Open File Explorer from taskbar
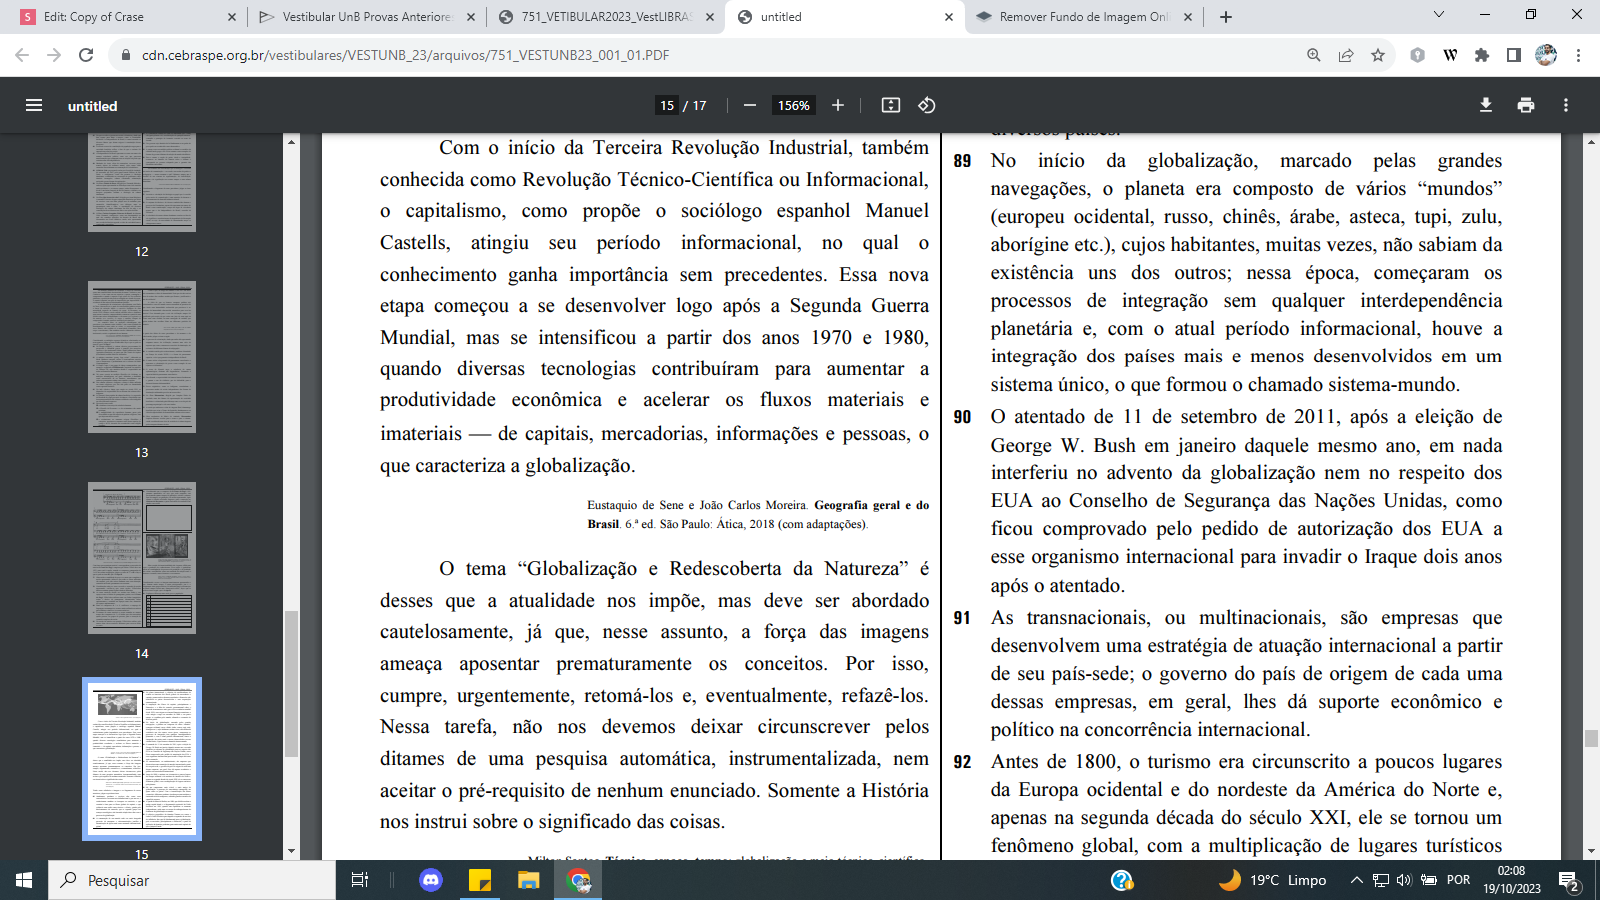Screen dimensions: 1600x900 pyautogui.click(x=528, y=880)
